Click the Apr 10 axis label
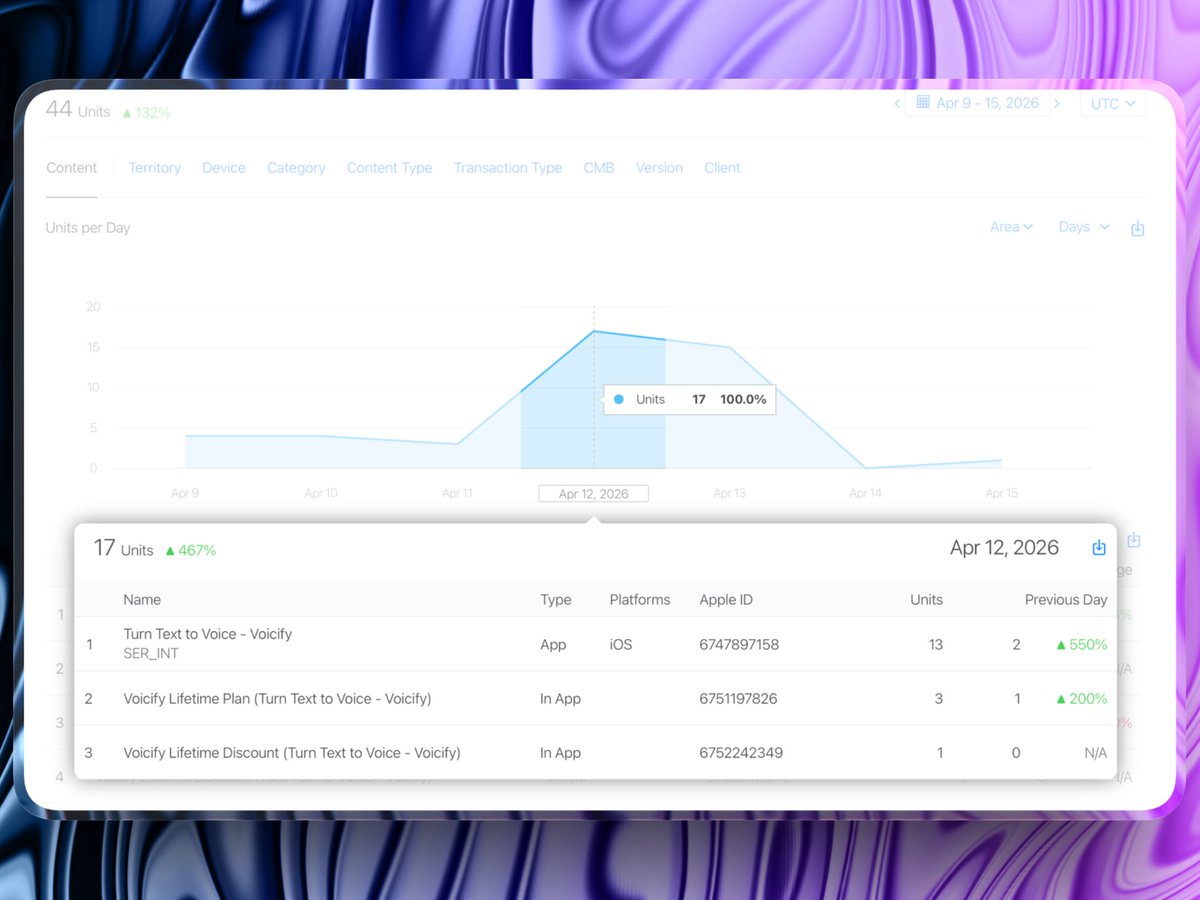This screenshot has height=900, width=1200. (x=321, y=494)
